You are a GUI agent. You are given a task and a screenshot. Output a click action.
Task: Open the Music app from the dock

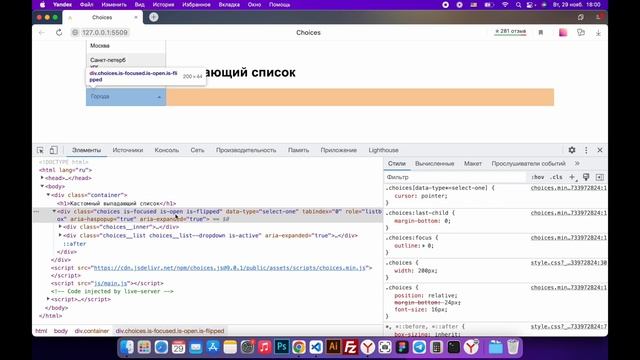click(x=264, y=347)
